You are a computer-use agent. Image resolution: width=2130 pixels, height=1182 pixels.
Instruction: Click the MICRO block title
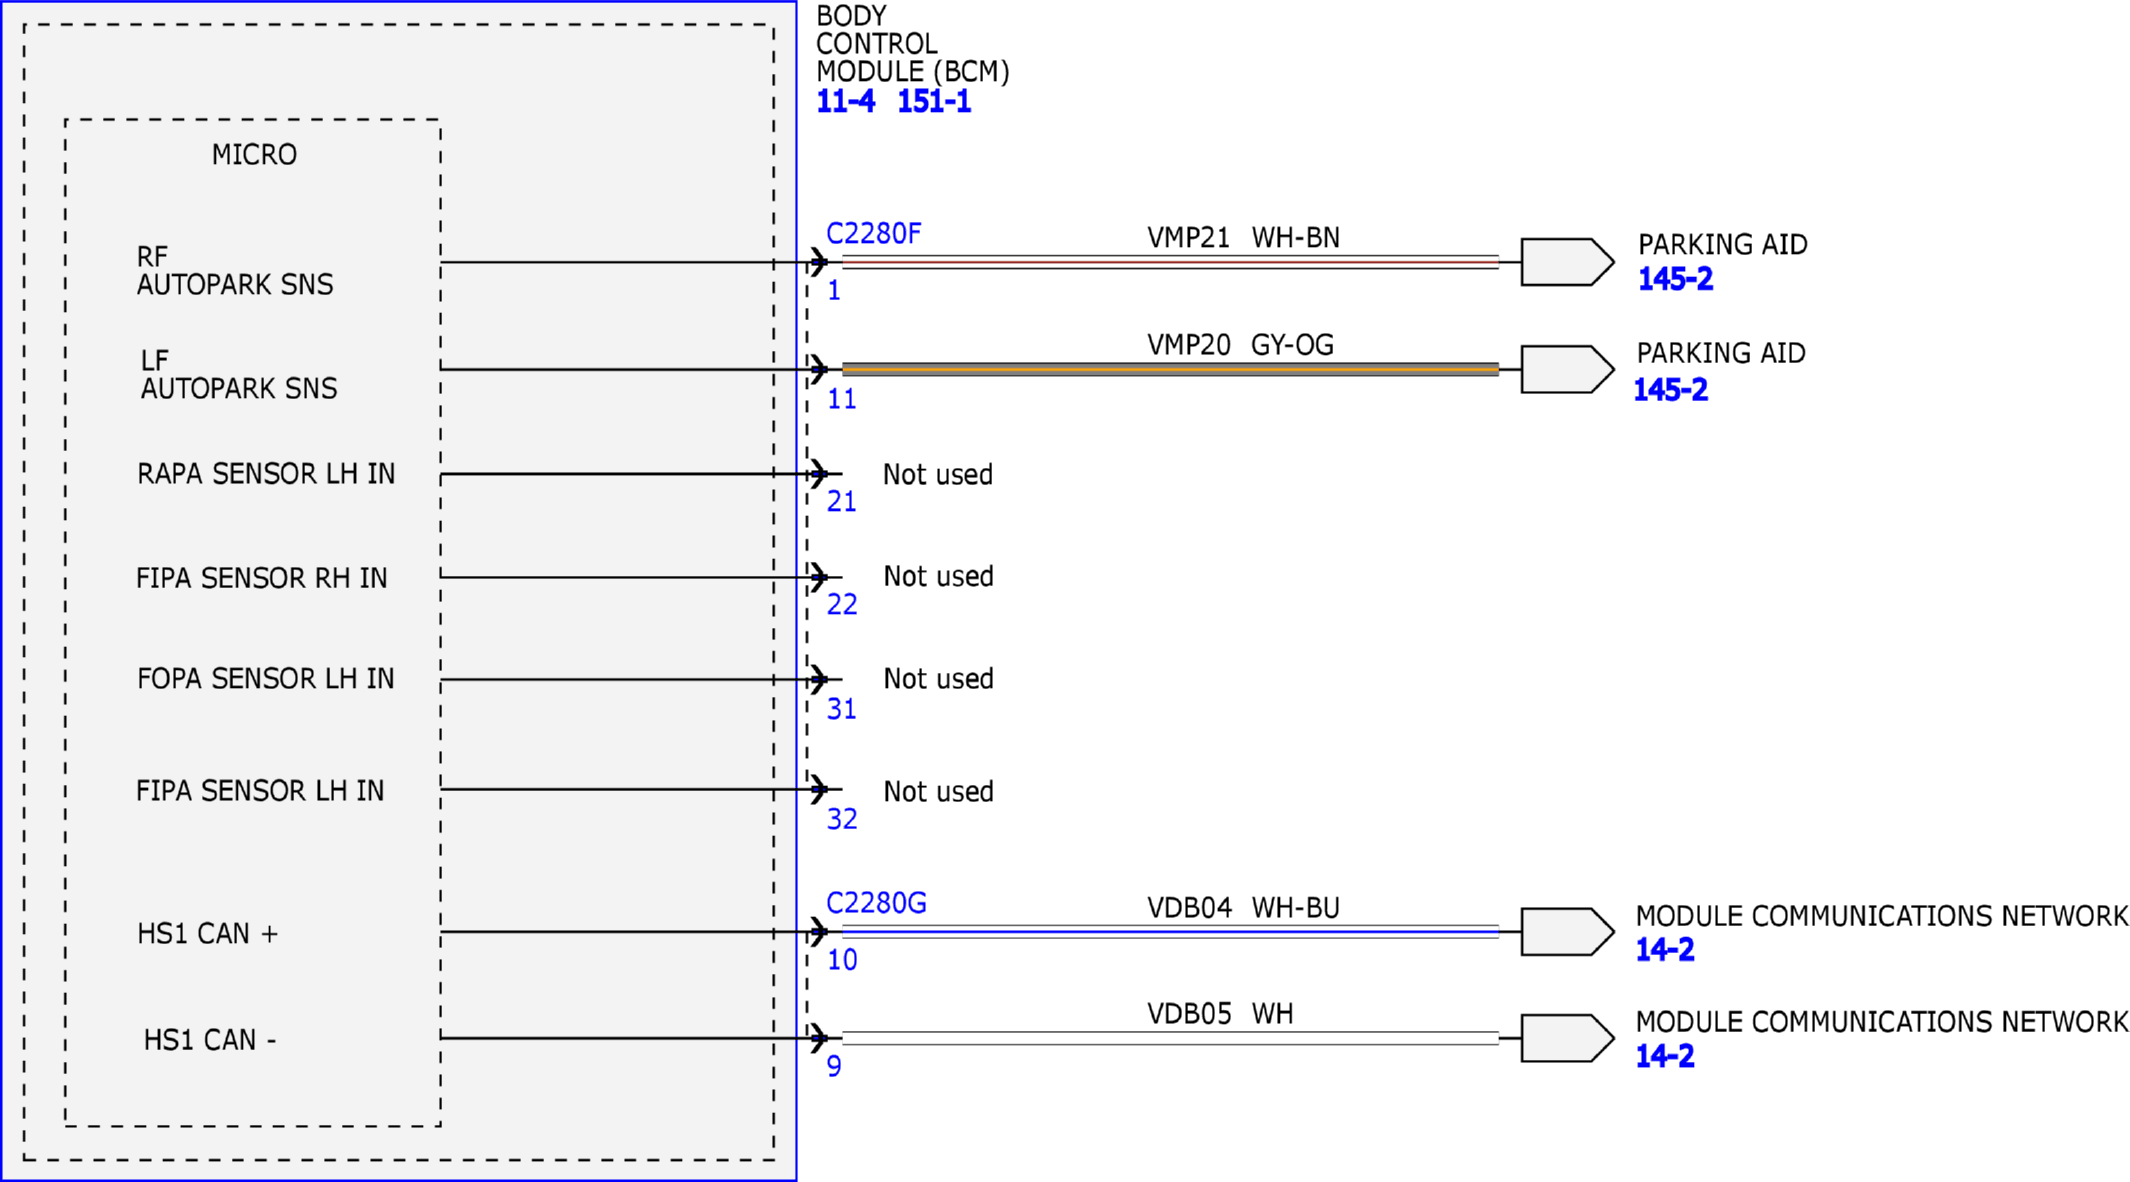pos(254,155)
